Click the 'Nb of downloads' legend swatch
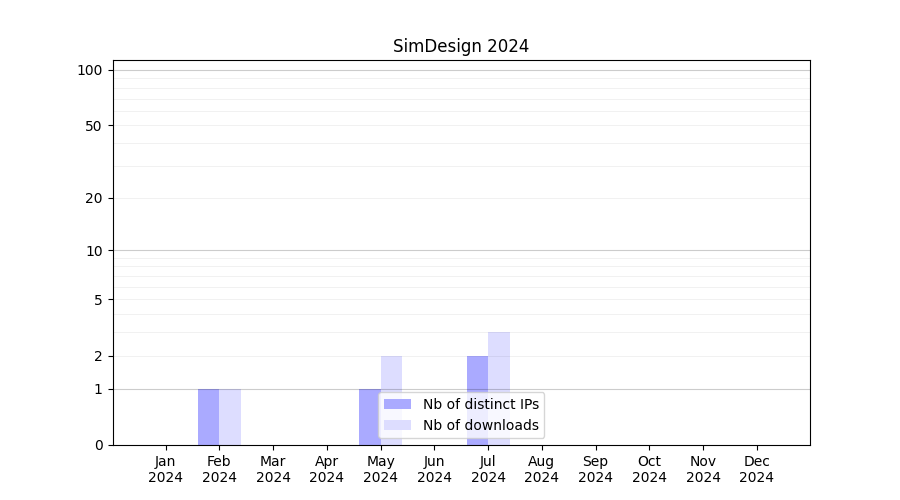This screenshot has width=900, height=500. pyautogui.click(x=397, y=425)
